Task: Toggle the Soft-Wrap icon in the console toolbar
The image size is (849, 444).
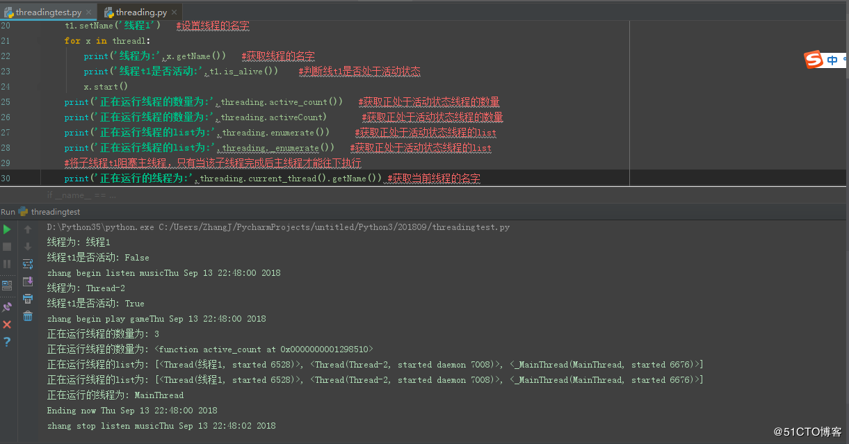Action: click(x=28, y=264)
